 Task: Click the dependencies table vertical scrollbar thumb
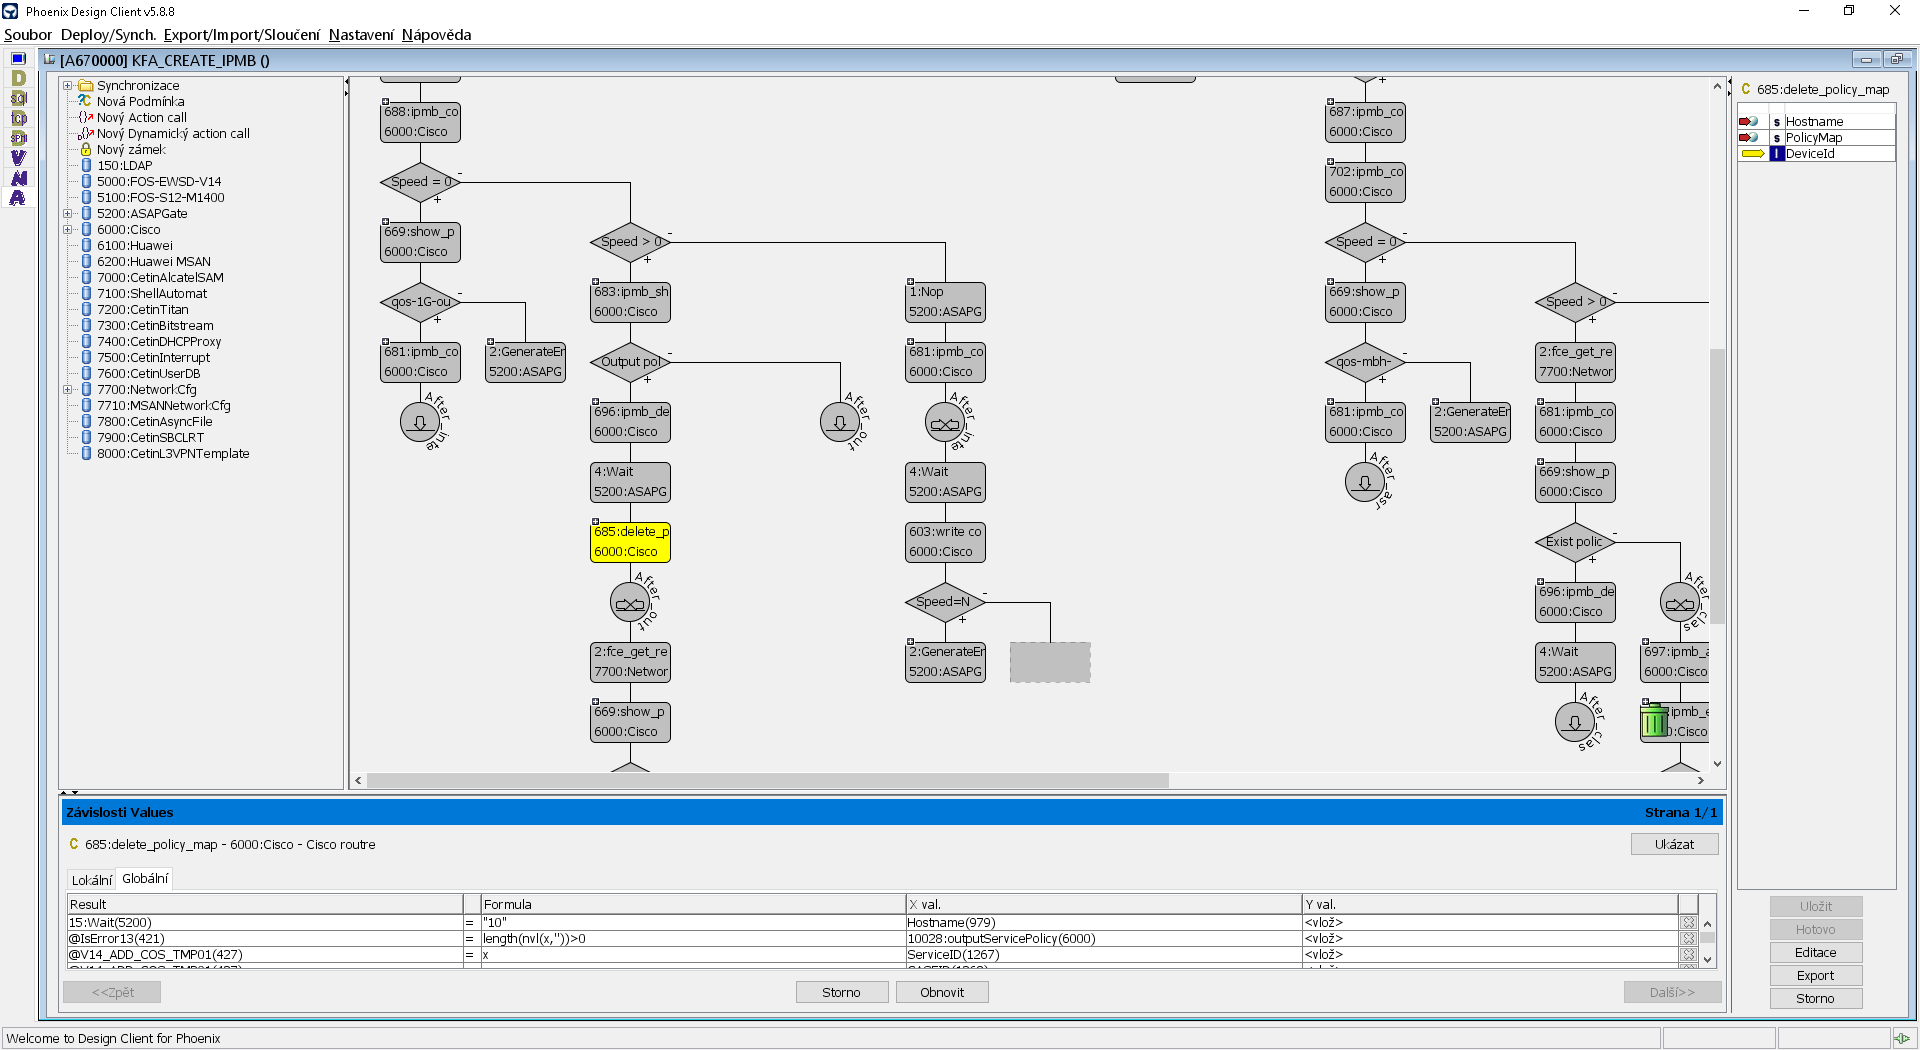click(x=1708, y=938)
